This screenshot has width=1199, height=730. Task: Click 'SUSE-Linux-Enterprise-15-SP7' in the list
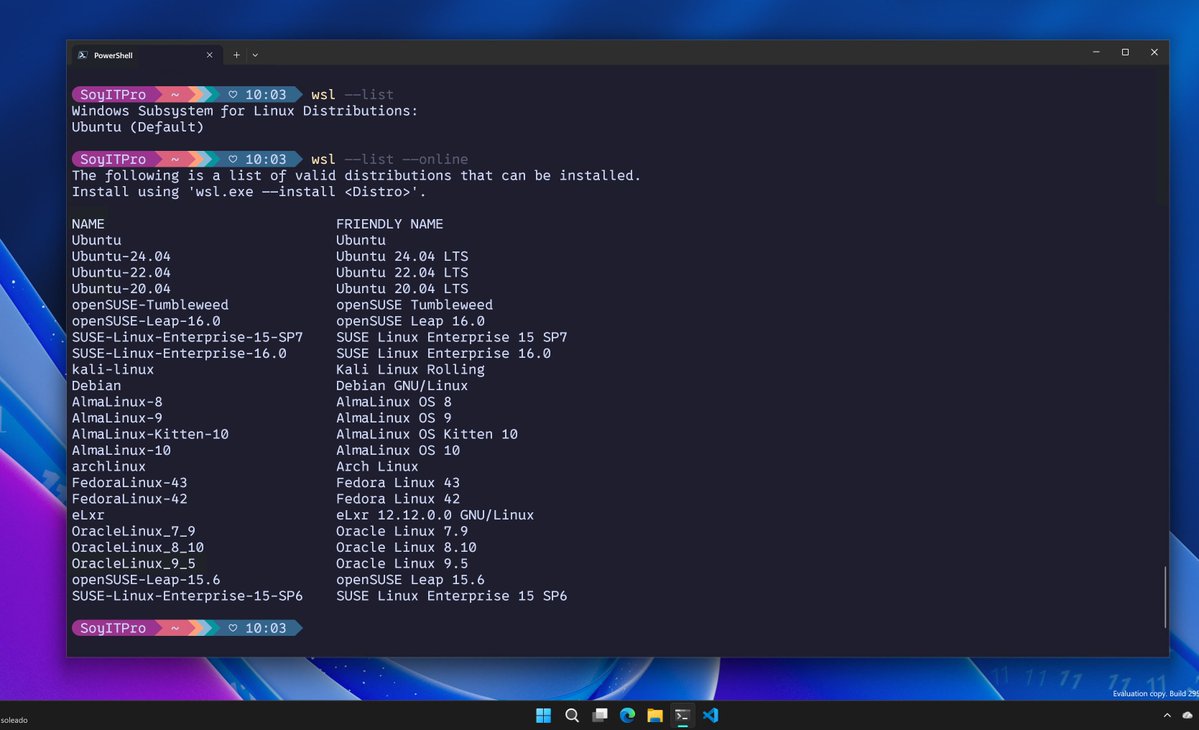coord(187,337)
